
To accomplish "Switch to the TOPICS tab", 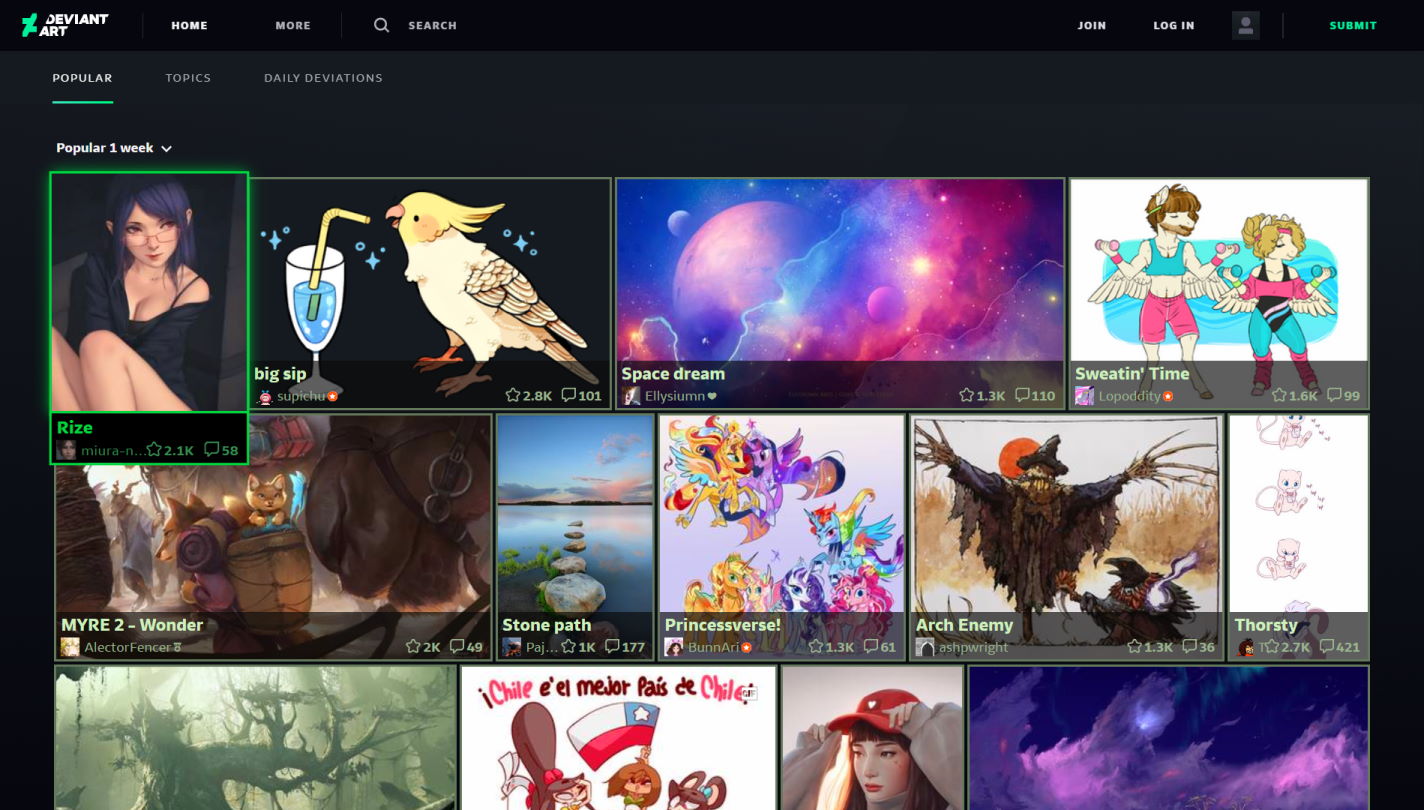I will click(x=188, y=78).
